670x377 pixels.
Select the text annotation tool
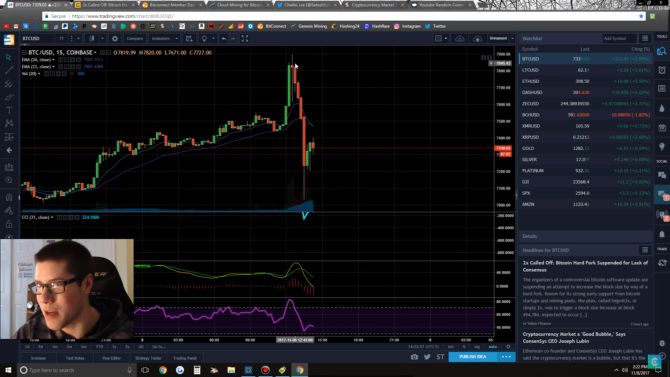(9, 110)
